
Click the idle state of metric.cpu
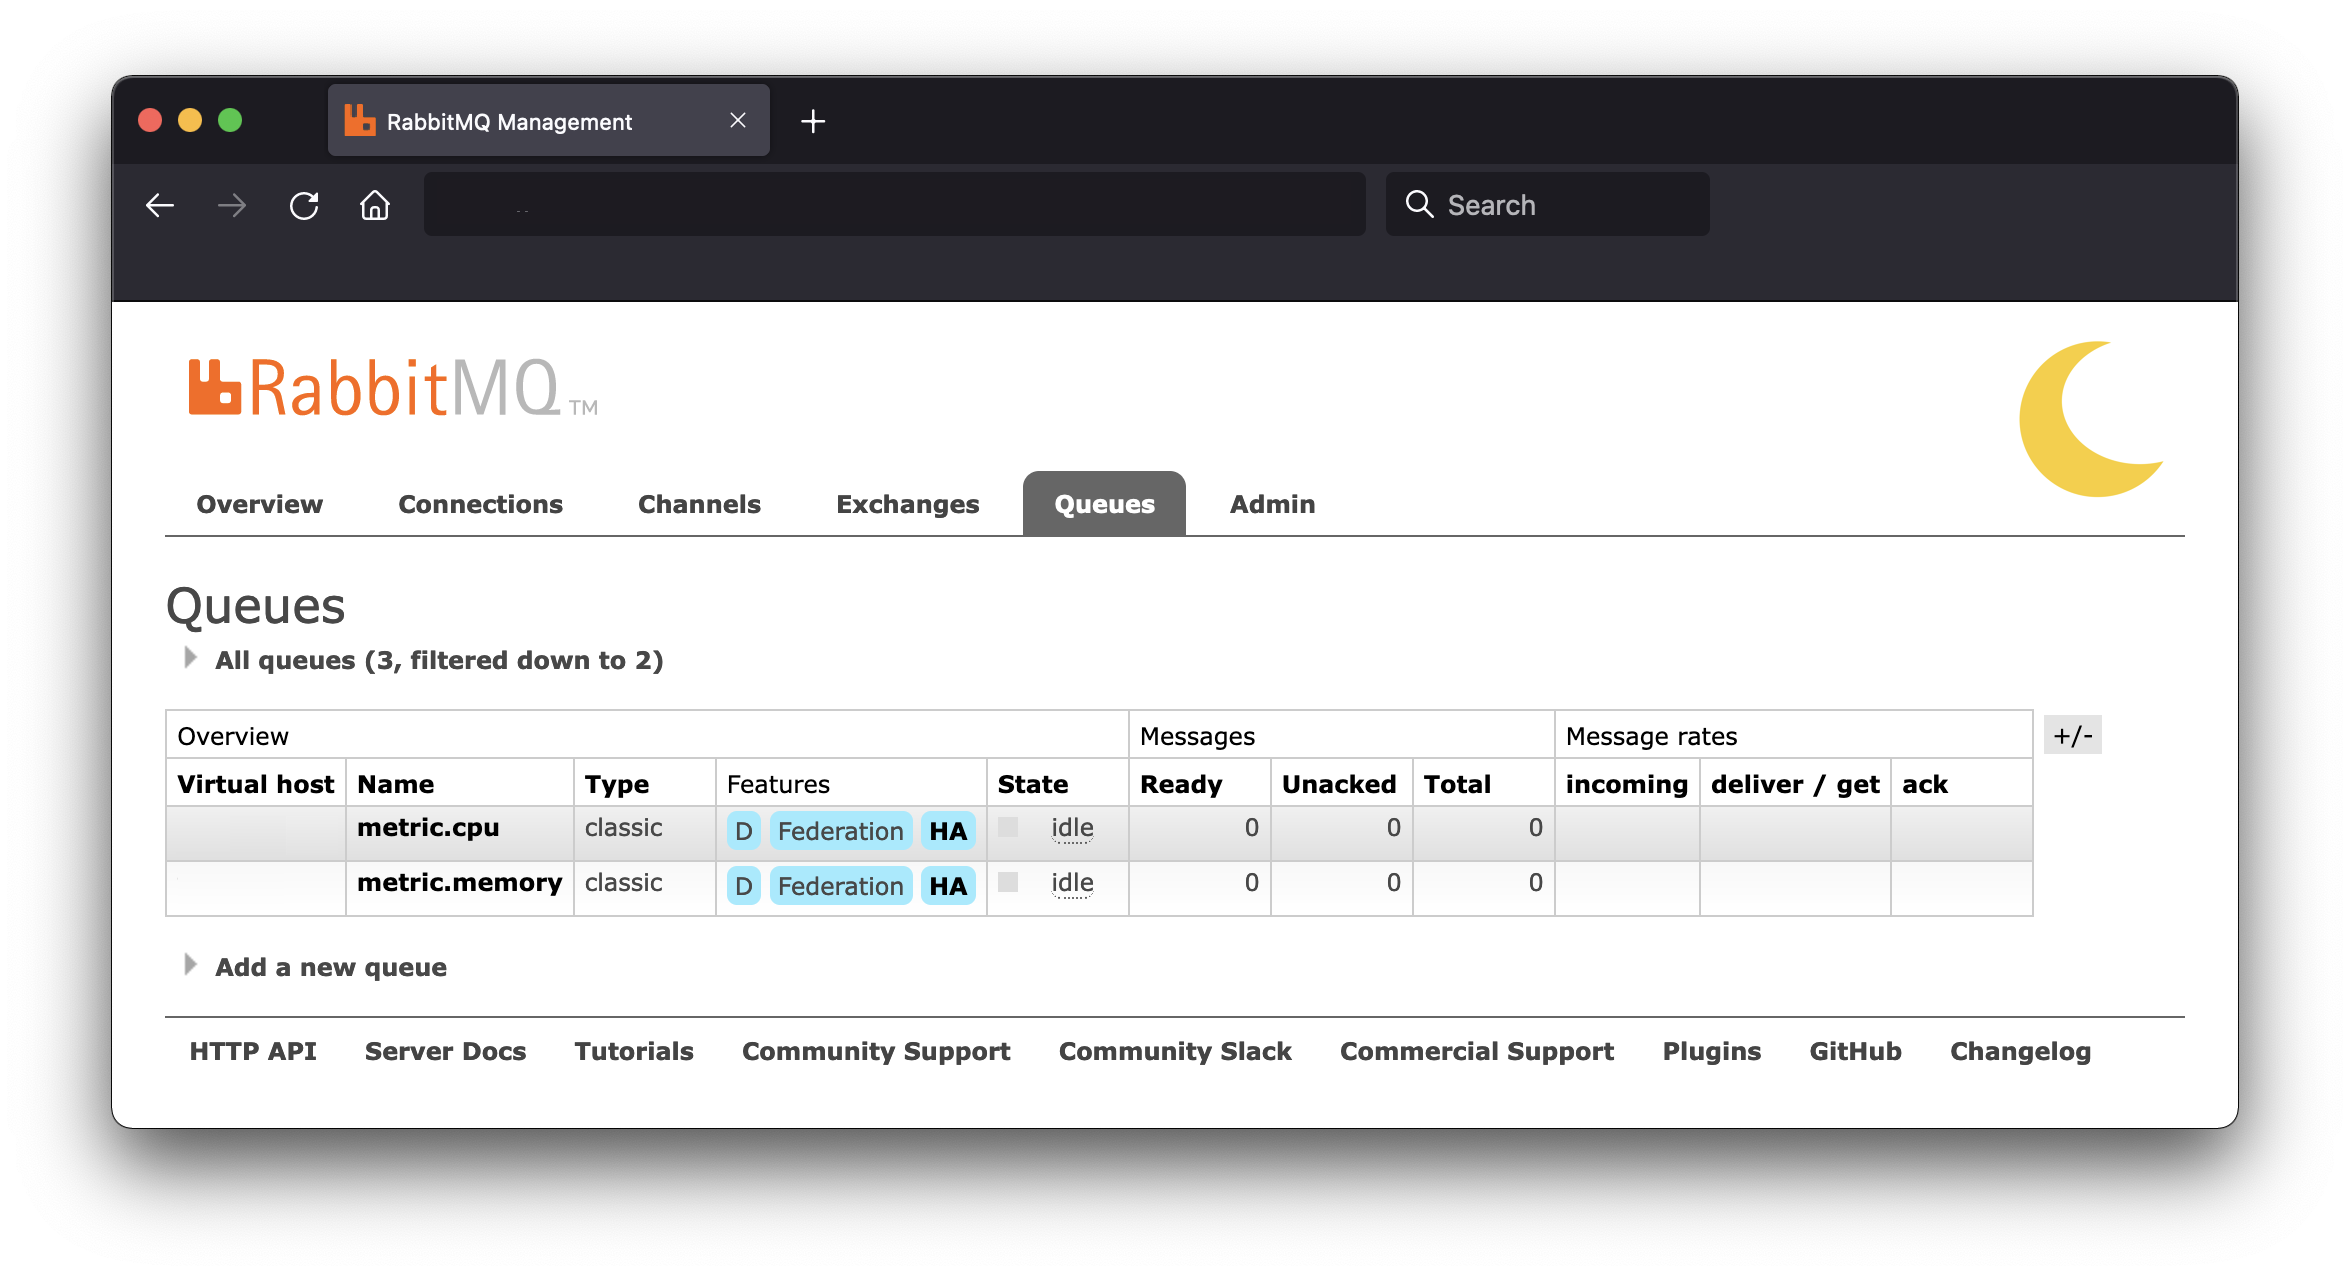[x=1072, y=828]
